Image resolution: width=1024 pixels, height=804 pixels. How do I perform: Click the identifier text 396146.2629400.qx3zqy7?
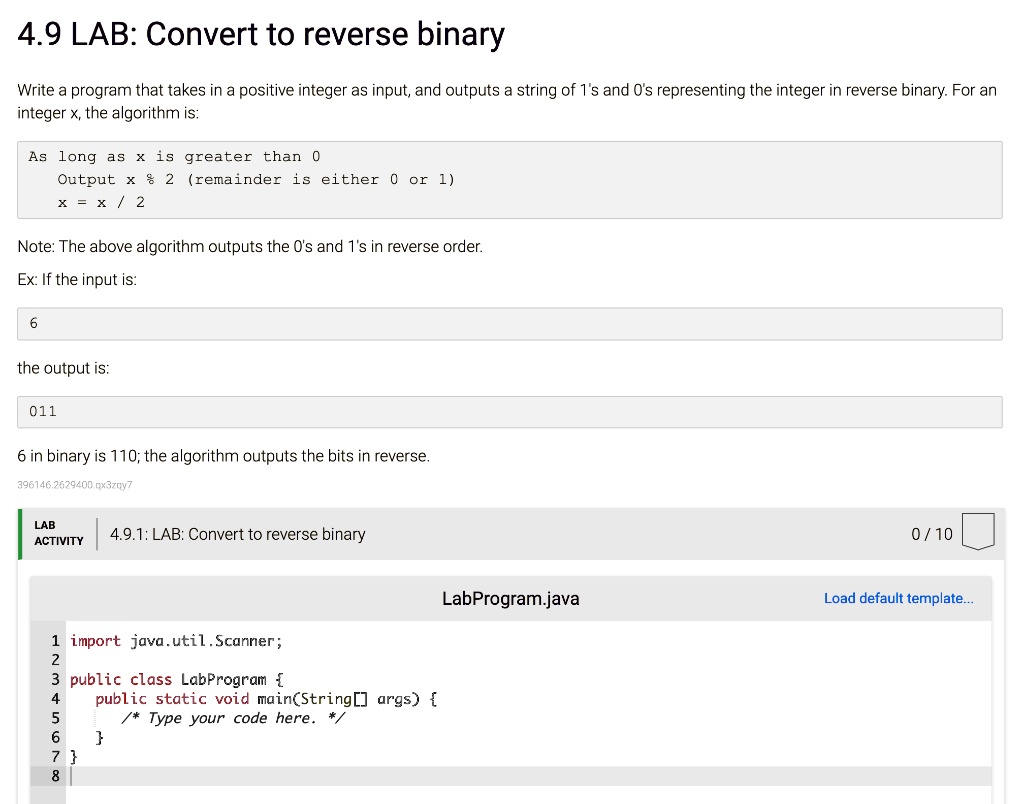pos(77,484)
